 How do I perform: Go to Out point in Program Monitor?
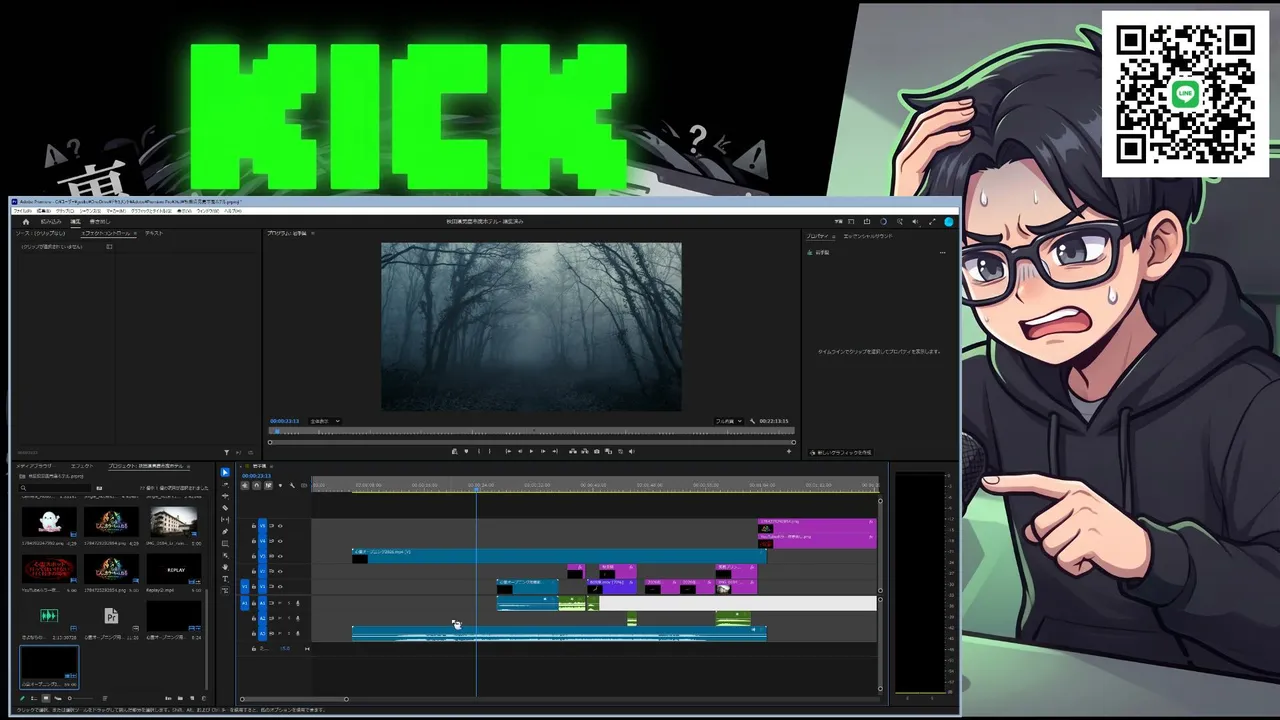555,451
